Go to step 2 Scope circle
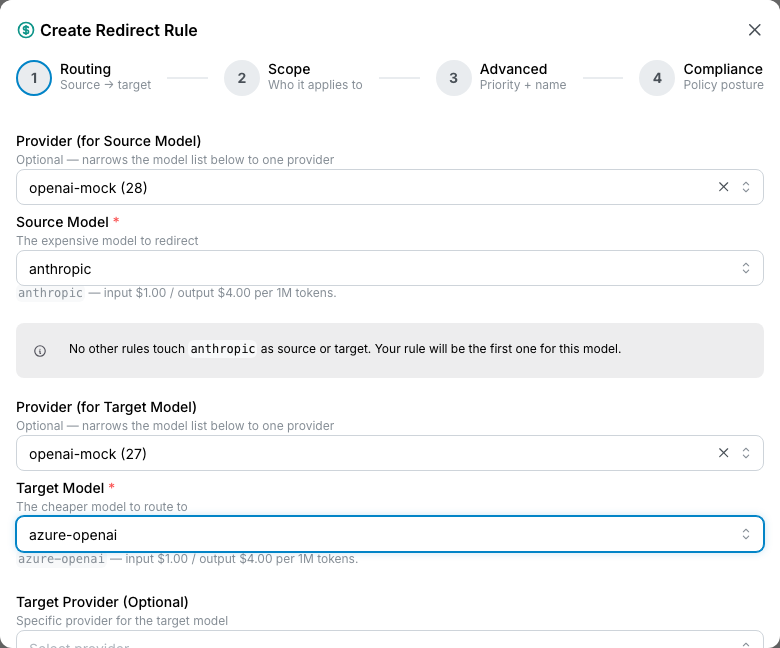 pyautogui.click(x=242, y=78)
